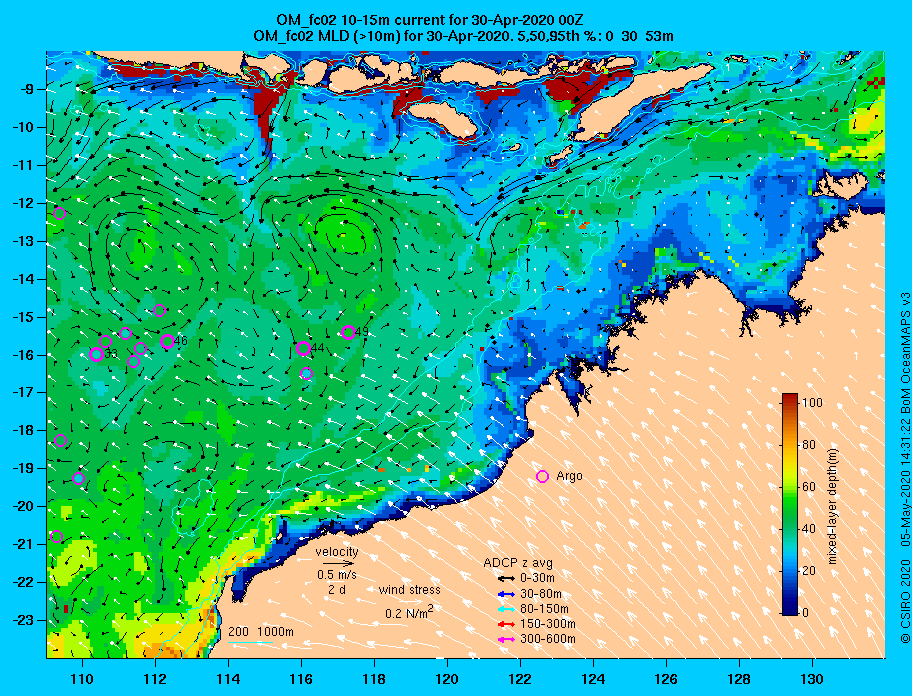The width and height of the screenshot is (912, 696).
Task: Click the '200 1000m' contour depth label
Action: 261,632
